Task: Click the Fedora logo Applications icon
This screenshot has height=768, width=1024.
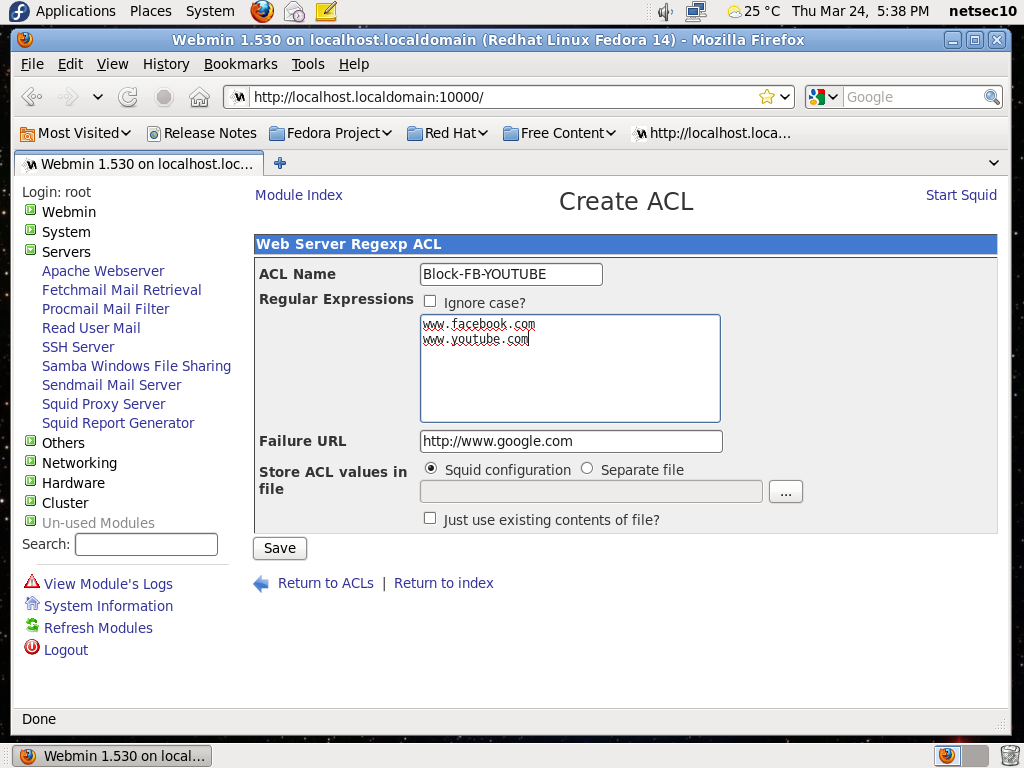Action: [x=19, y=11]
